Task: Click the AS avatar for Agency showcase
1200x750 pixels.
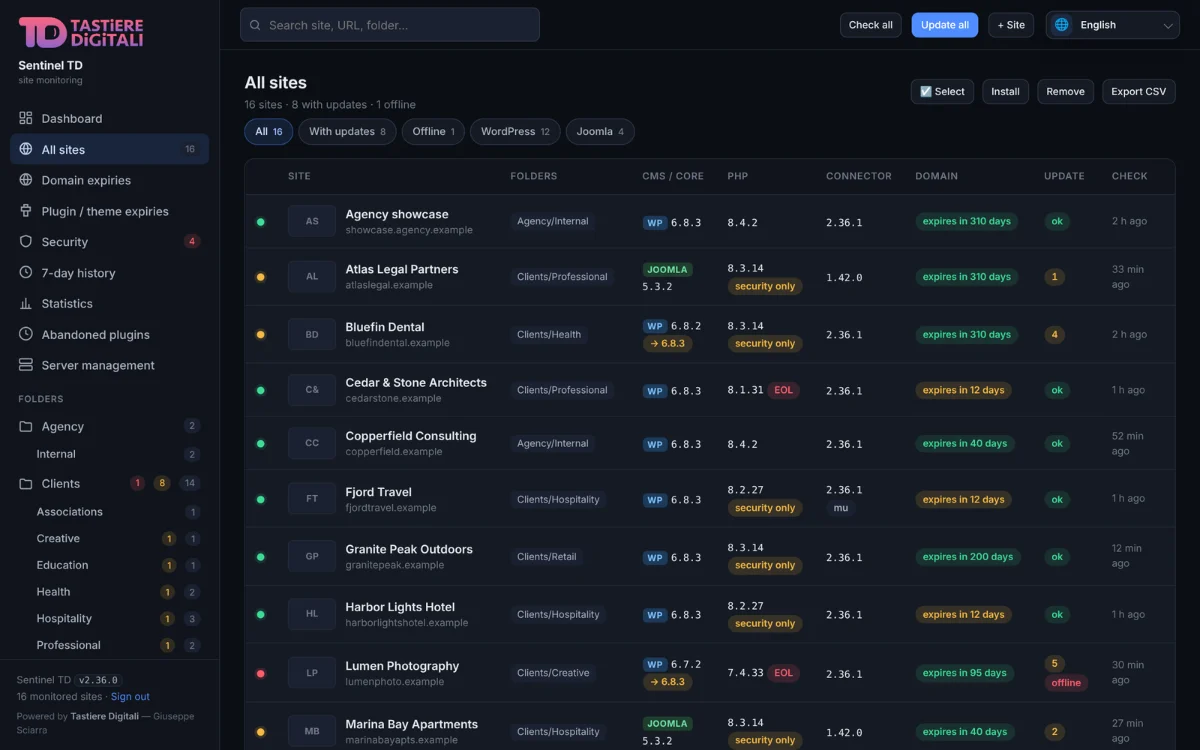Action: click(x=312, y=221)
